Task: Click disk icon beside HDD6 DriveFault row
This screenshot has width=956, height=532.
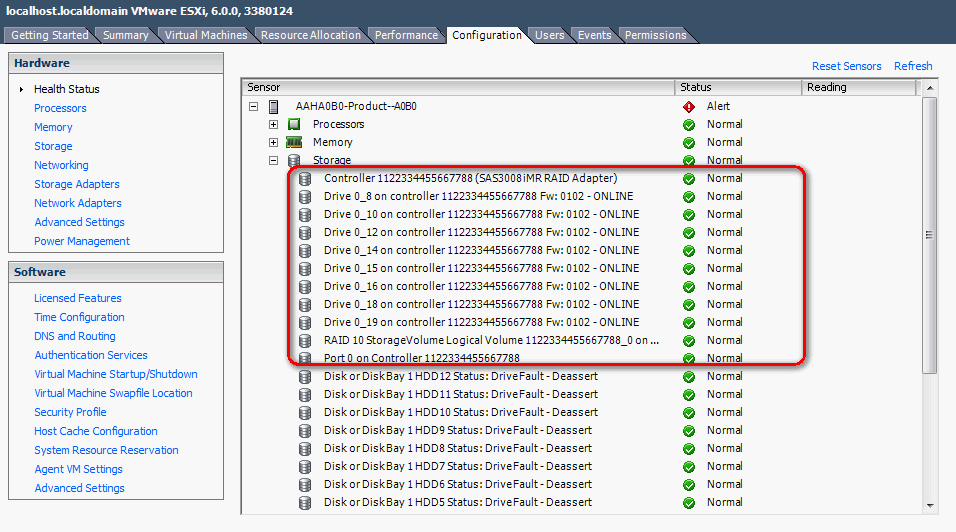Action: coord(305,484)
